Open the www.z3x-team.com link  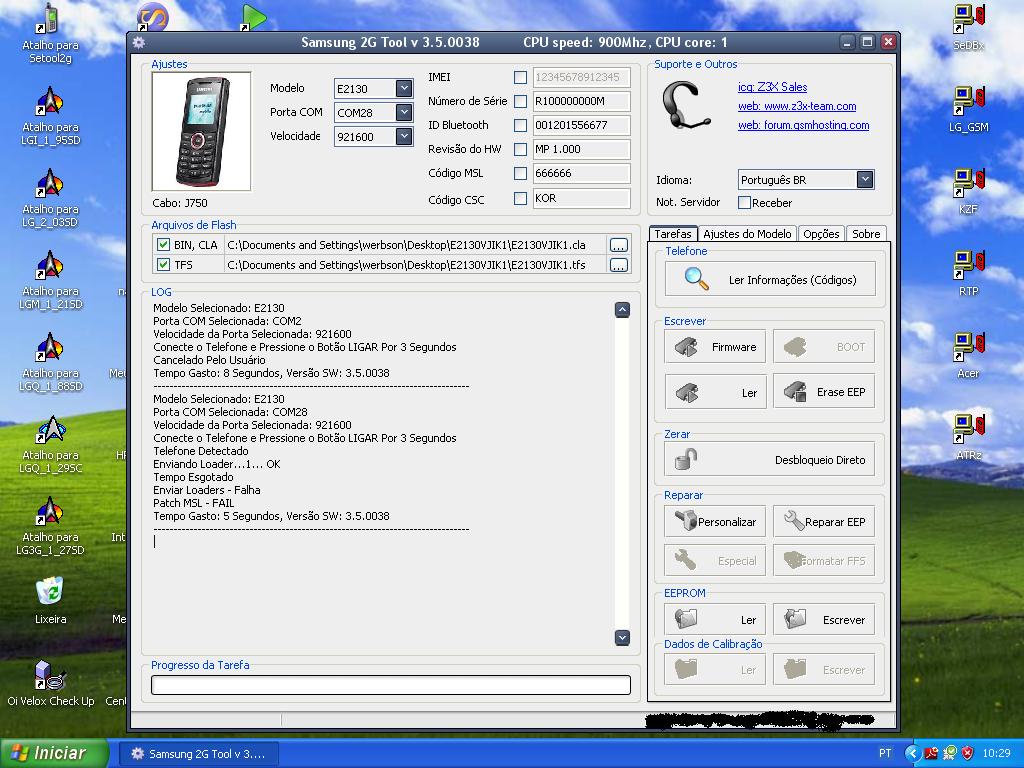797,106
